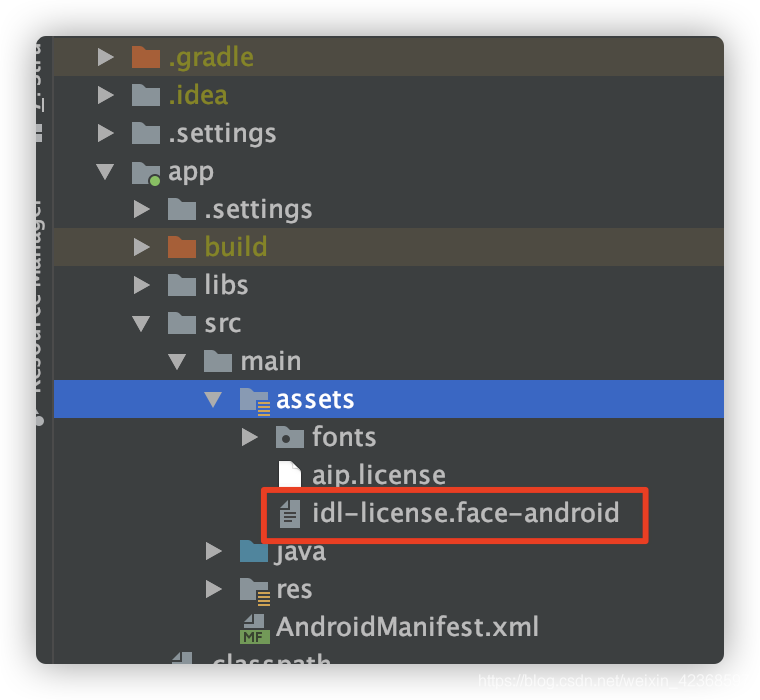Screen dimensions: 760x700
Task: Click the fonts package folder icon
Action: click(x=290, y=437)
